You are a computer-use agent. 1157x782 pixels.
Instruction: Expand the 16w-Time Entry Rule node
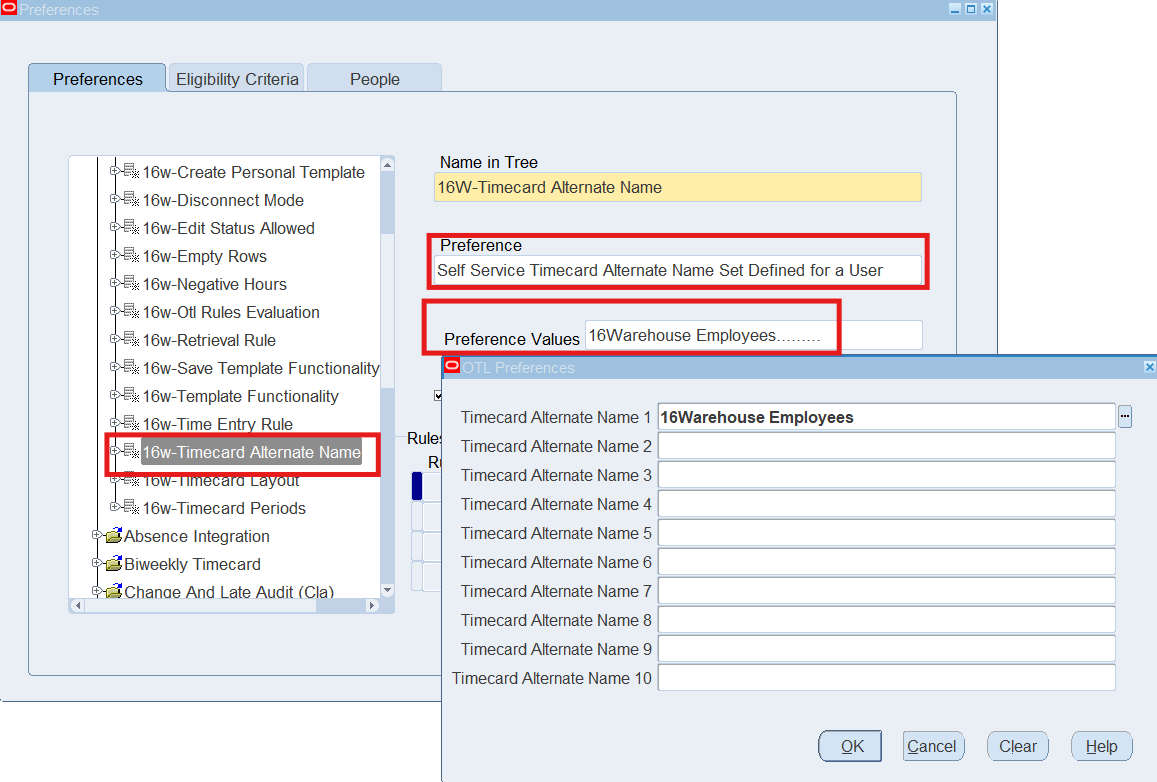click(115, 423)
